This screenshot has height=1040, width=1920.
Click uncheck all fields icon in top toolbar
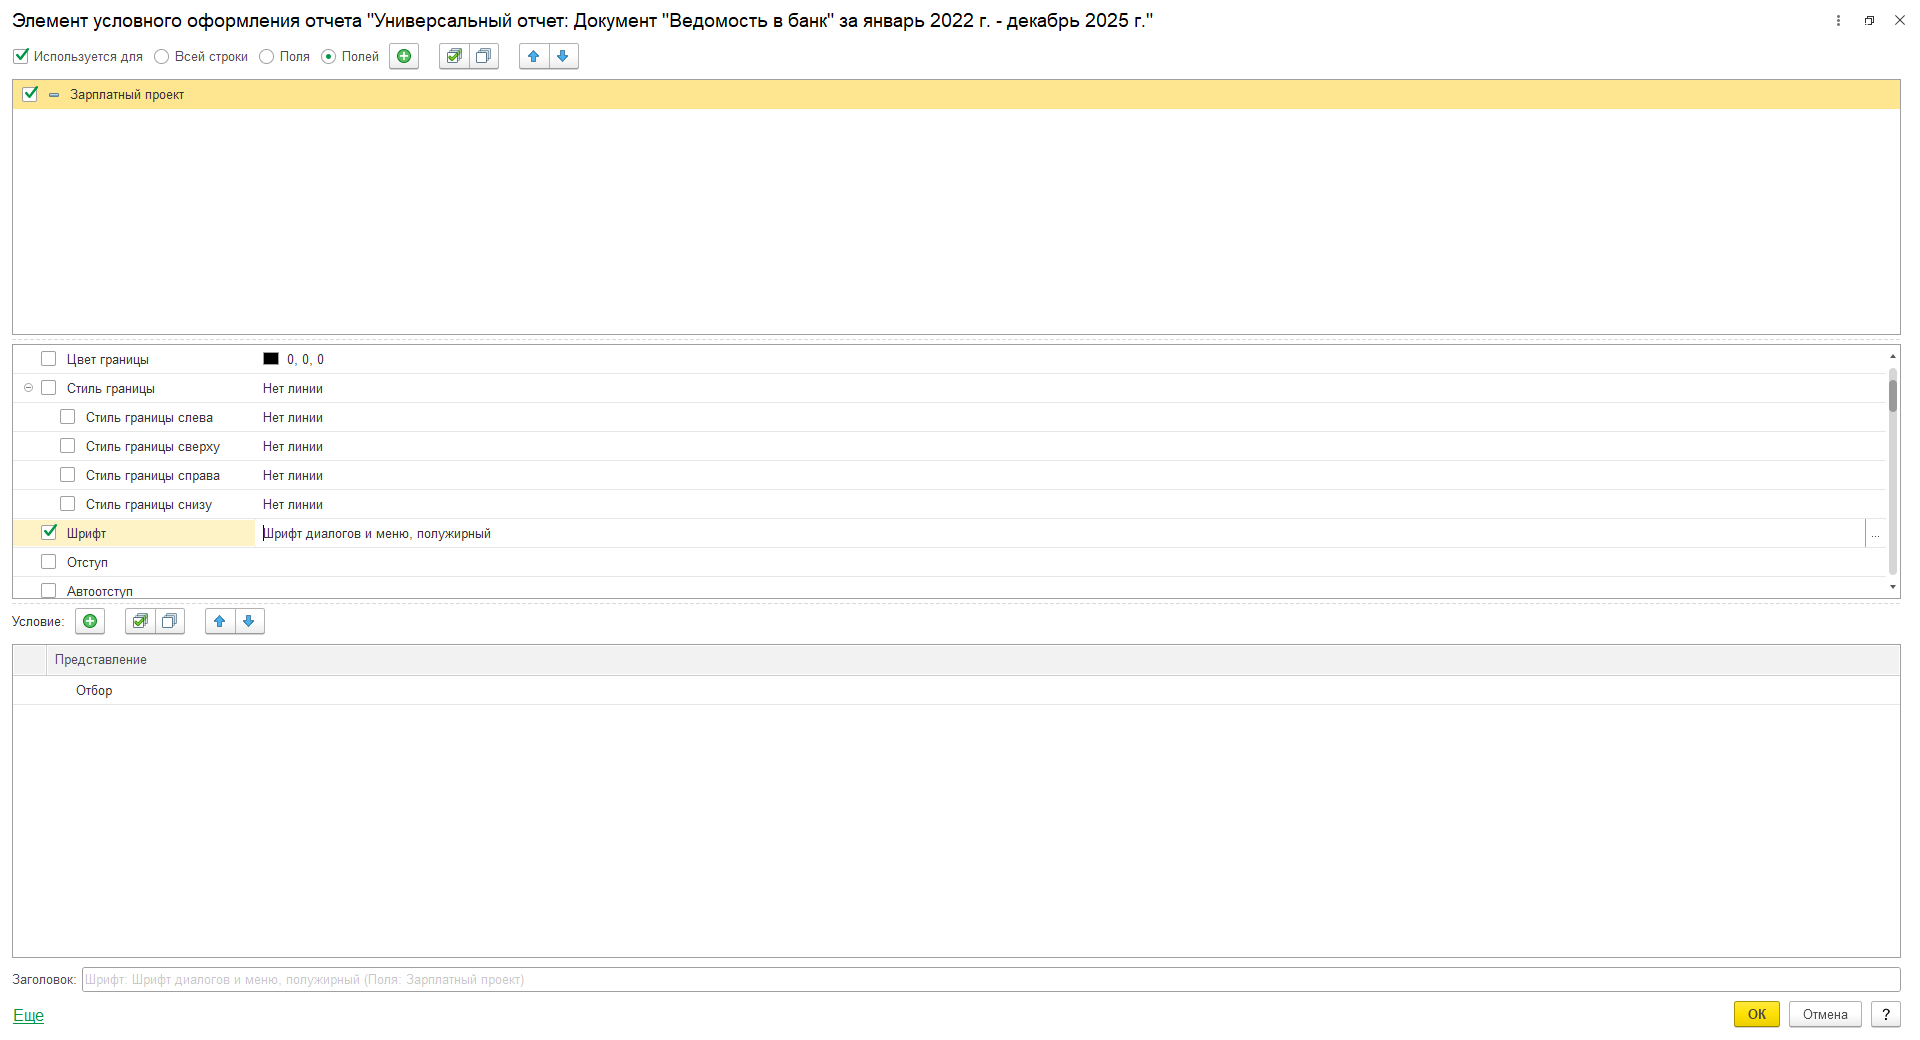click(x=483, y=57)
